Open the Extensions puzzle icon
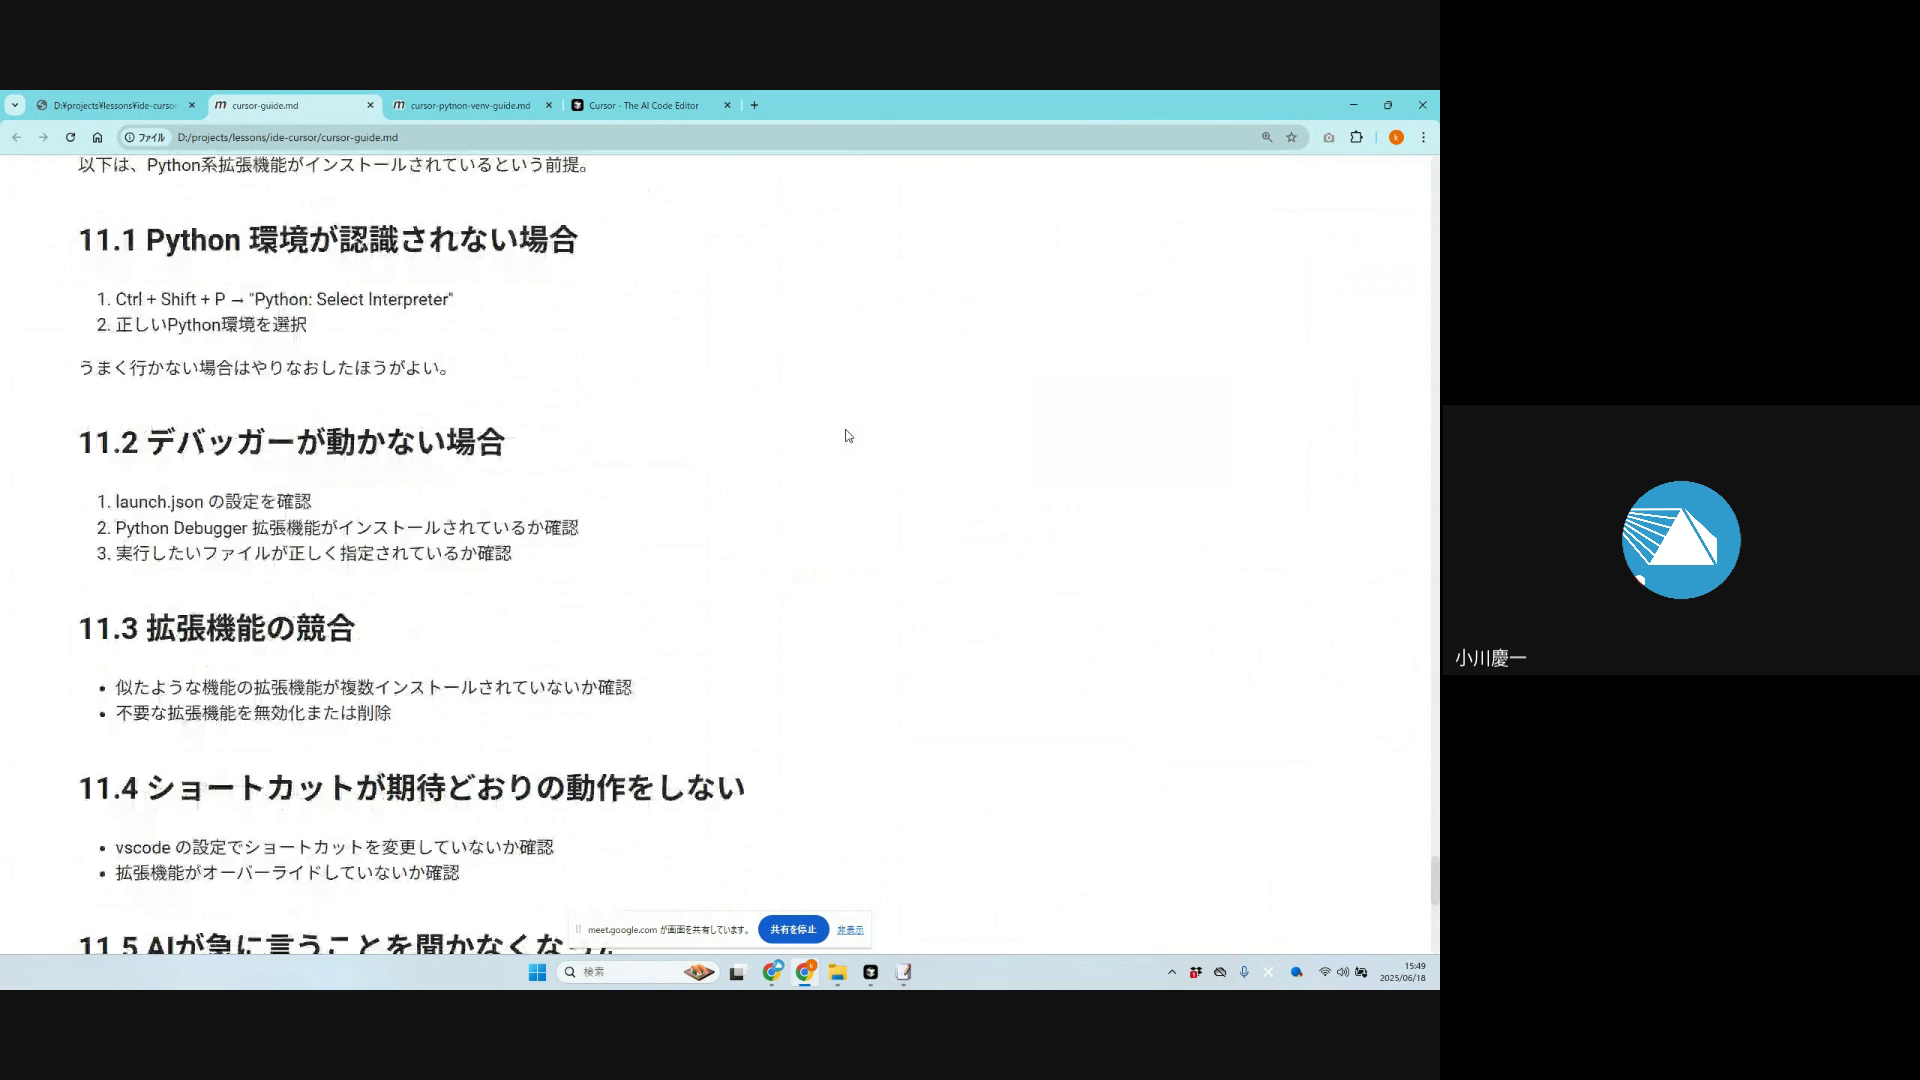Screen dimensions: 1920x1080 [x=1356, y=137]
